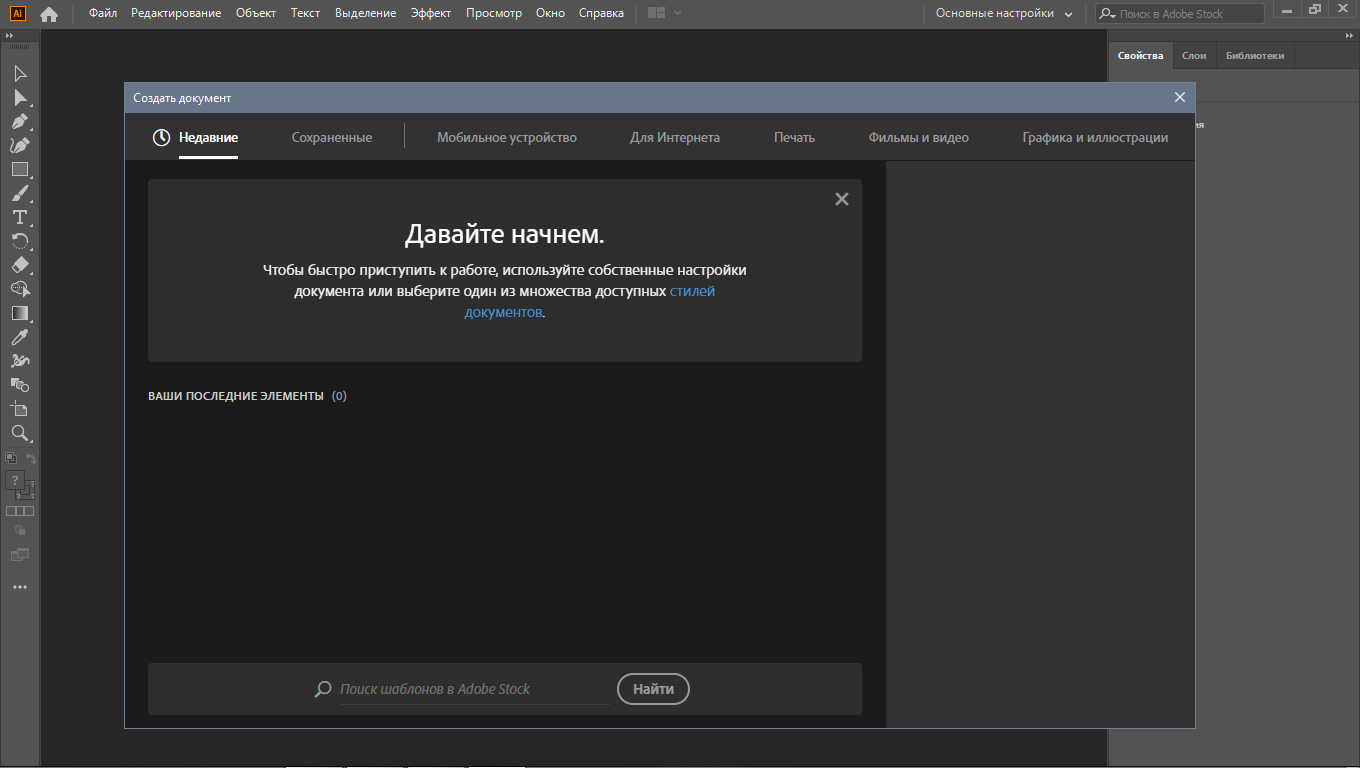
Task: Select the Gradient tool
Action: 19,313
